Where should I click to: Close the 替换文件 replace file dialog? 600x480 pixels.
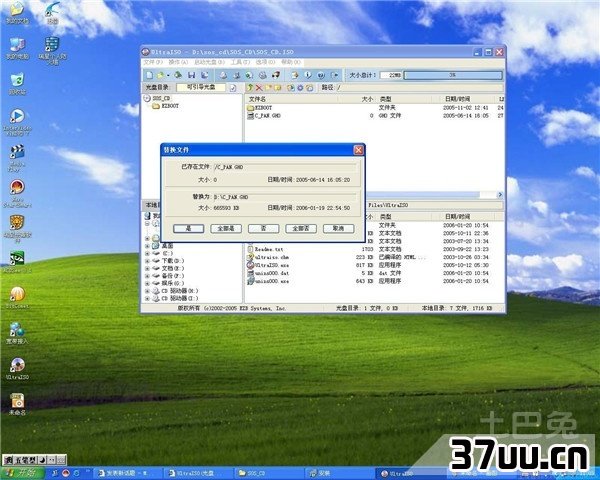pyautogui.click(x=358, y=150)
